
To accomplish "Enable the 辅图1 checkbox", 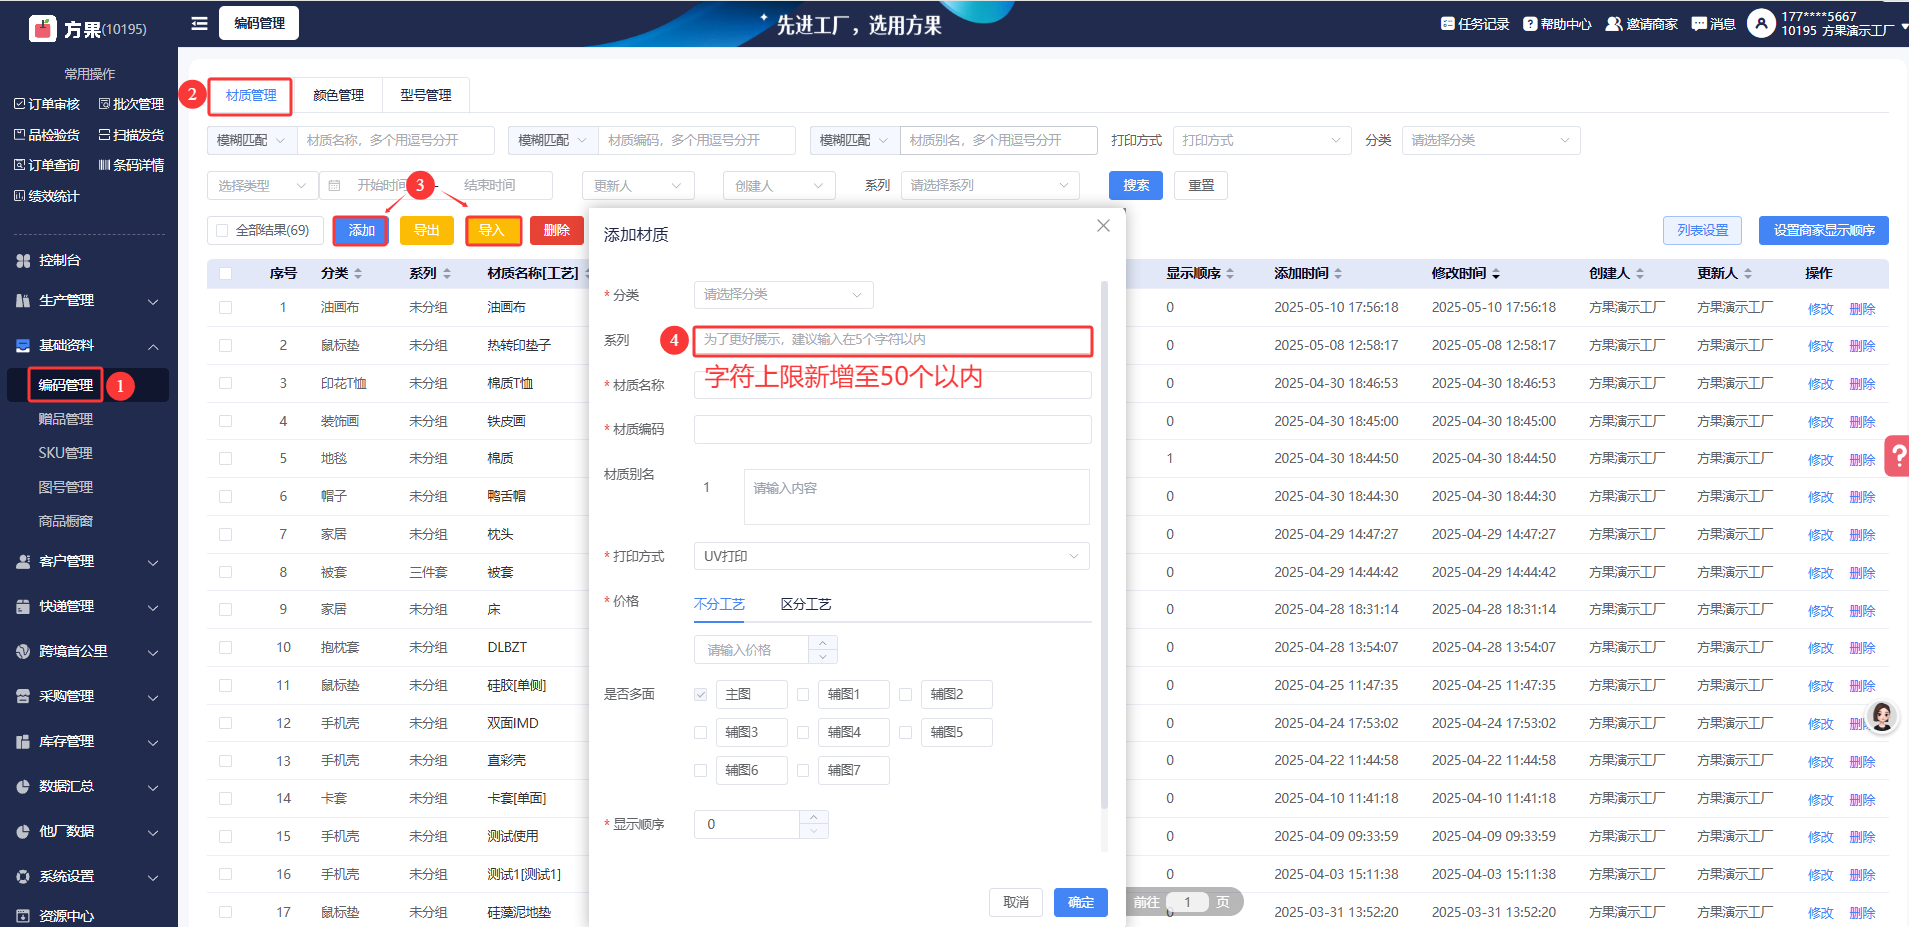I will point(803,694).
